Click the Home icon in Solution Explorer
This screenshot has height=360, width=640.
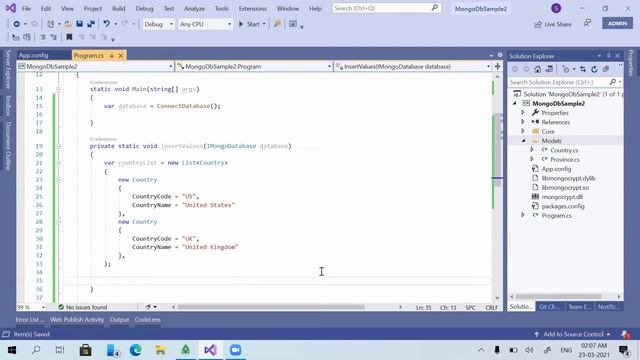[x=538, y=69]
